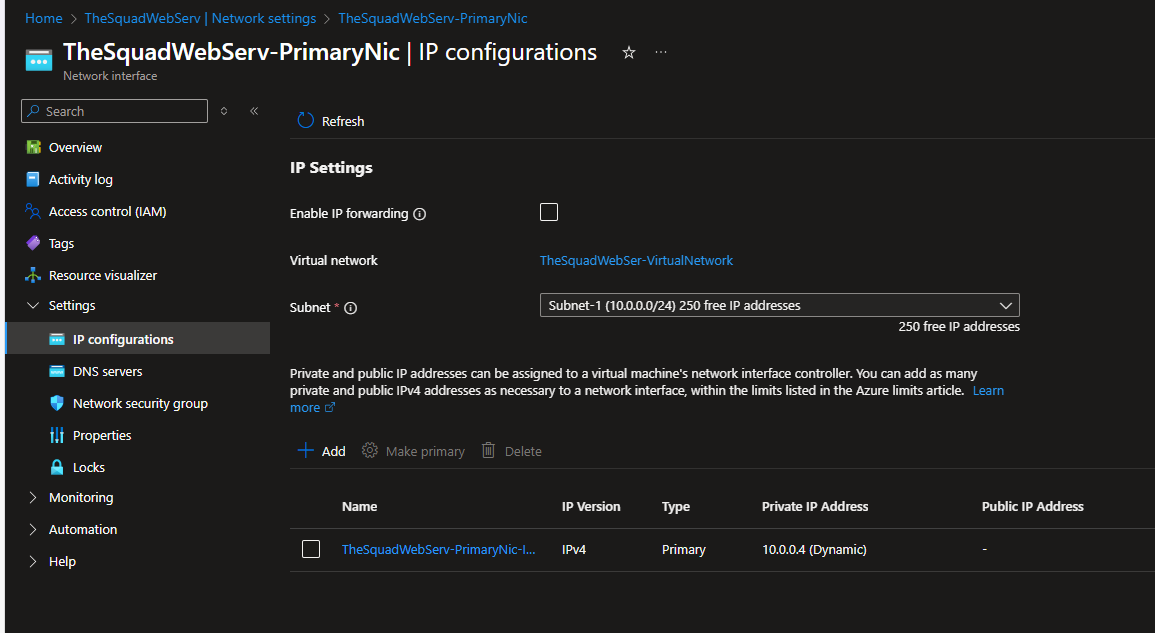This screenshot has width=1155, height=633.
Task: Click the trash icon for Delete
Action: click(488, 450)
